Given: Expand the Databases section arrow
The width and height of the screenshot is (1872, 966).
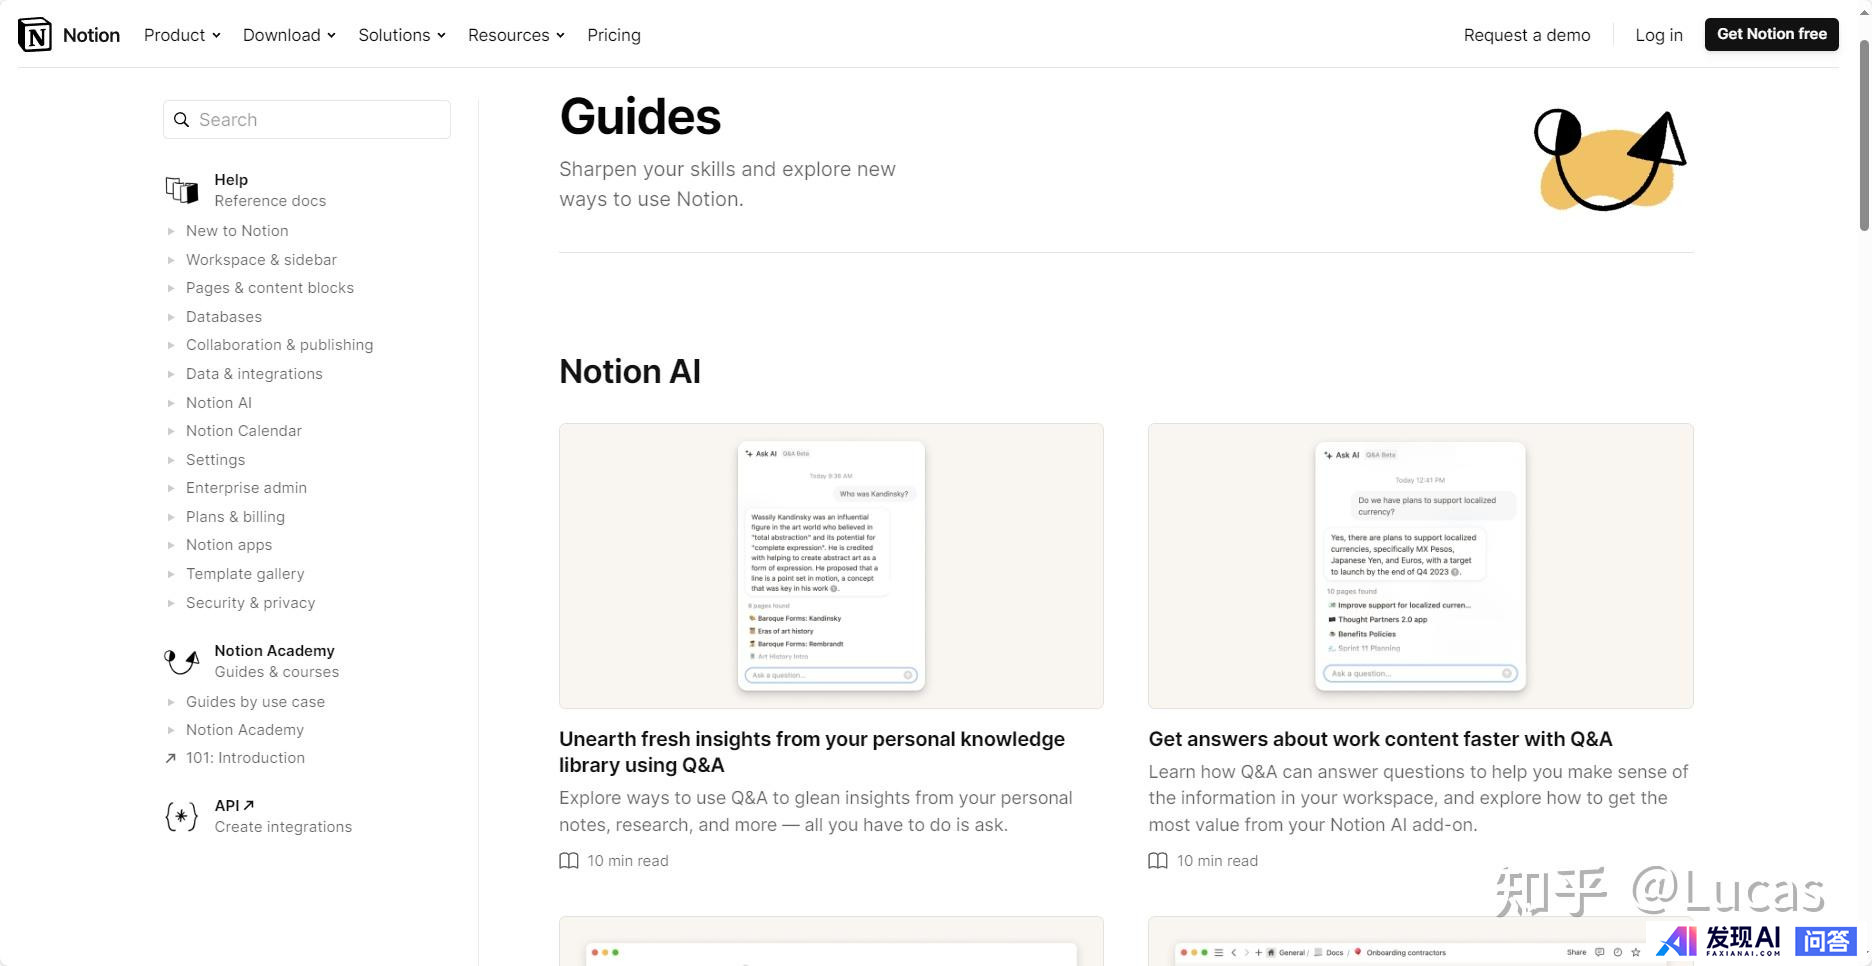Looking at the screenshot, I should point(171,317).
